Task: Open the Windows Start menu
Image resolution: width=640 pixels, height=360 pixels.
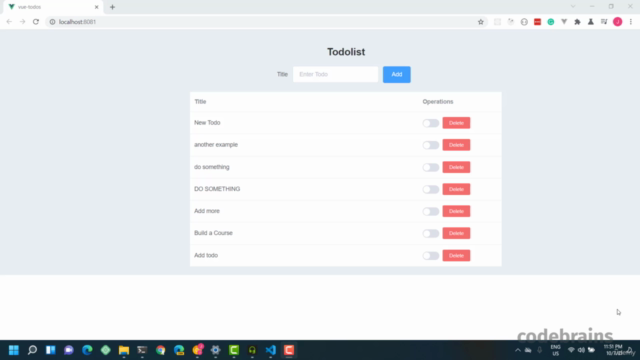Action: 14,350
